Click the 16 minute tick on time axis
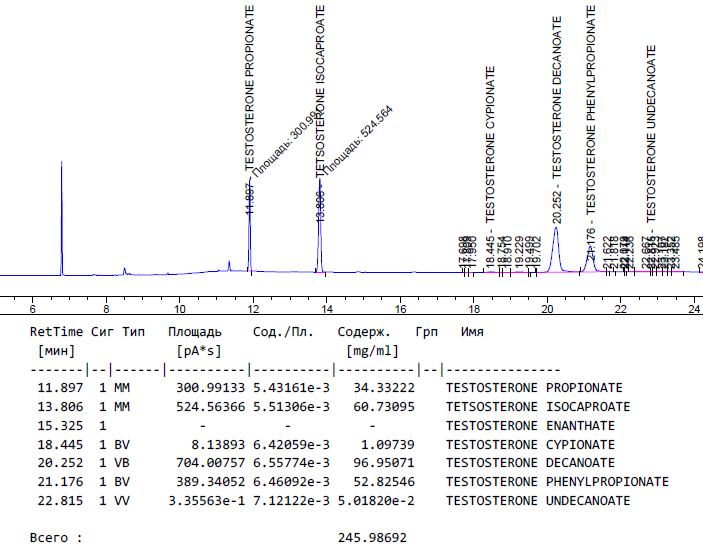 tap(400, 310)
